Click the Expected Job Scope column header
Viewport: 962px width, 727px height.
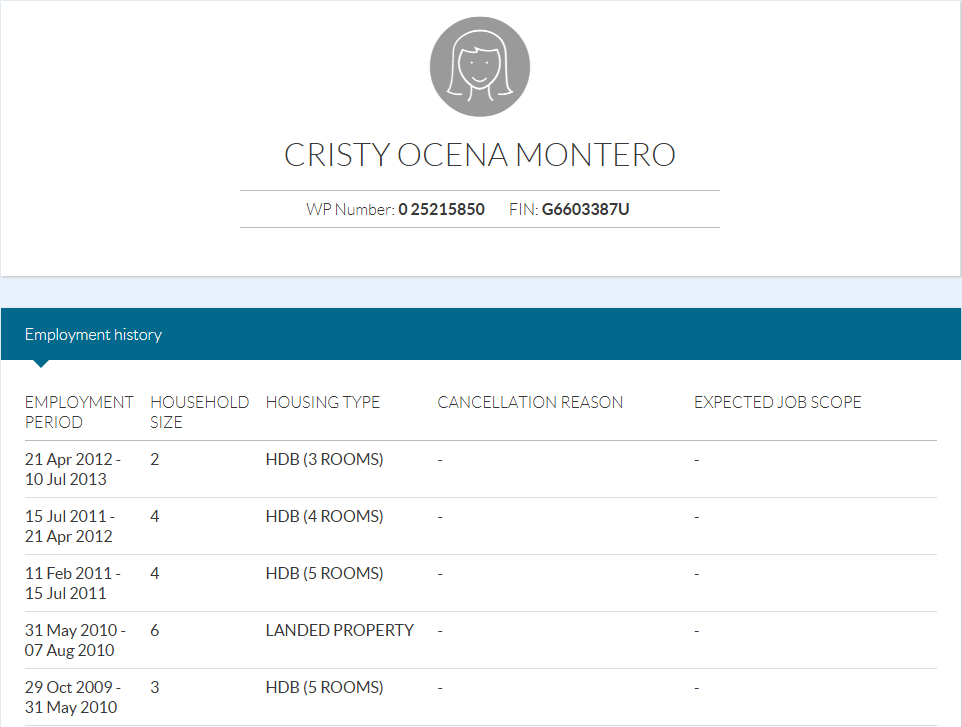pyautogui.click(x=777, y=402)
